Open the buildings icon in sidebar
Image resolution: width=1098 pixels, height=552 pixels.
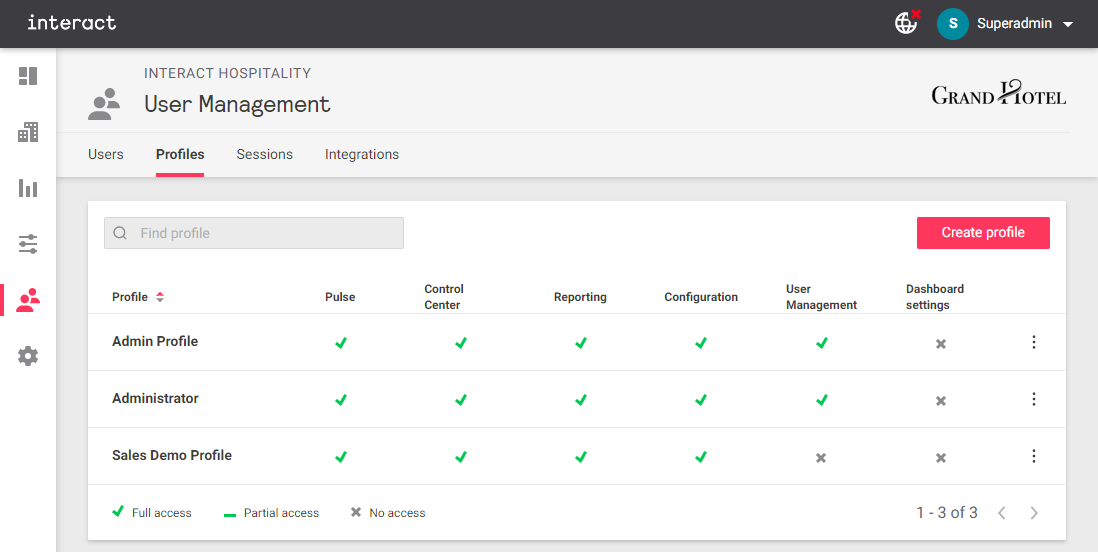click(x=28, y=132)
